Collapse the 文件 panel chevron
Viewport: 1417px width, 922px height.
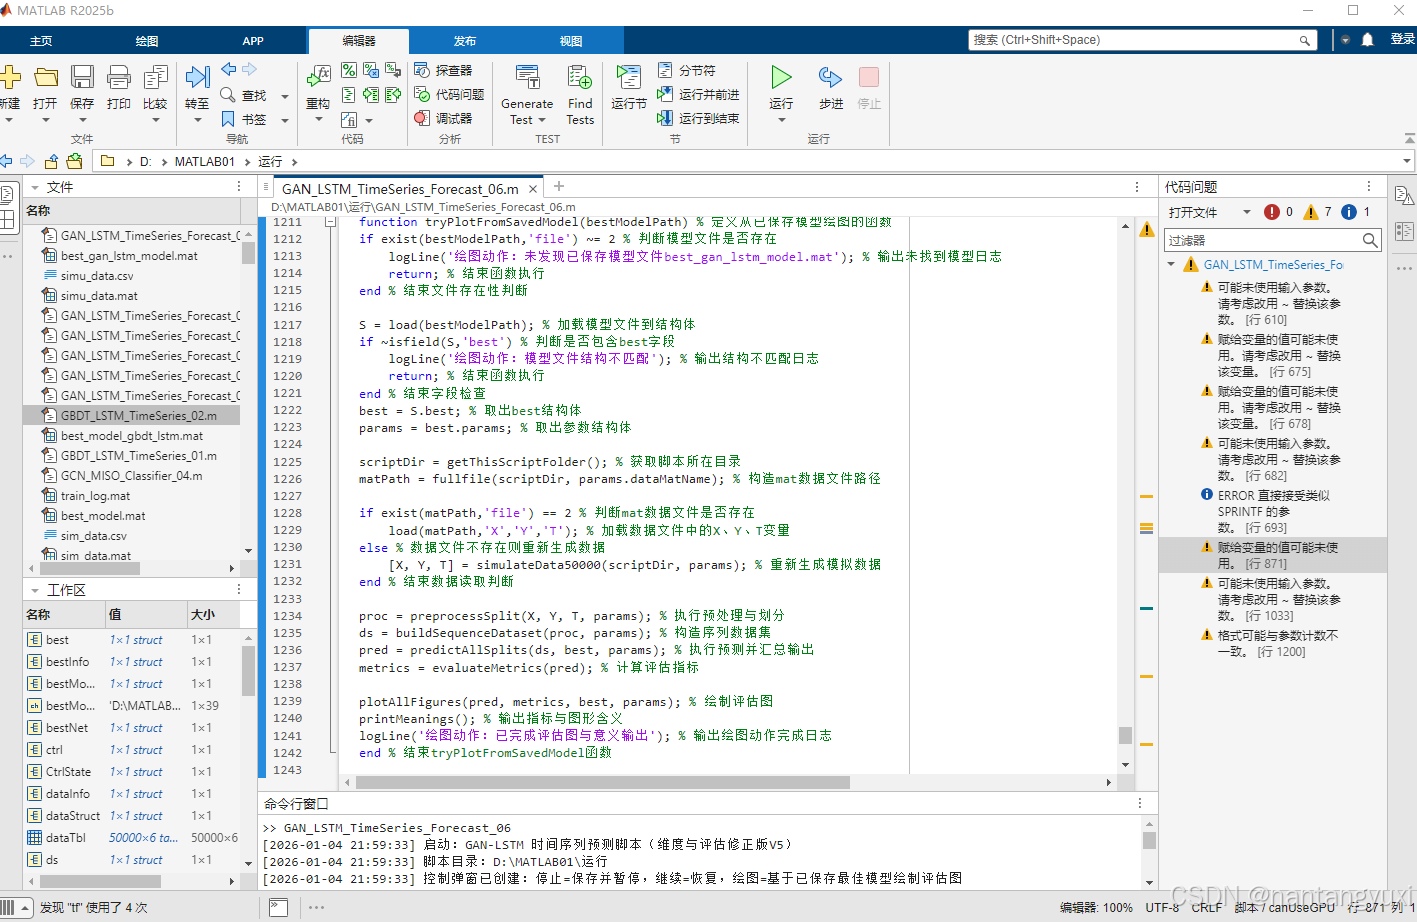pos(35,187)
